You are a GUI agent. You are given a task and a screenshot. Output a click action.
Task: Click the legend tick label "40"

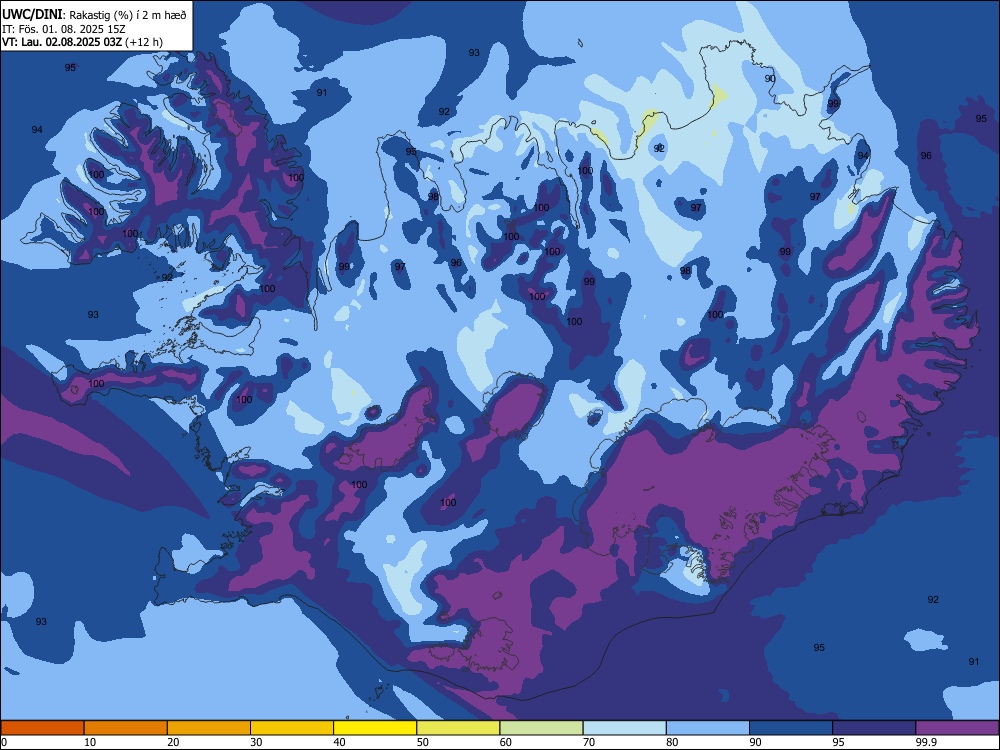pyautogui.click(x=339, y=742)
